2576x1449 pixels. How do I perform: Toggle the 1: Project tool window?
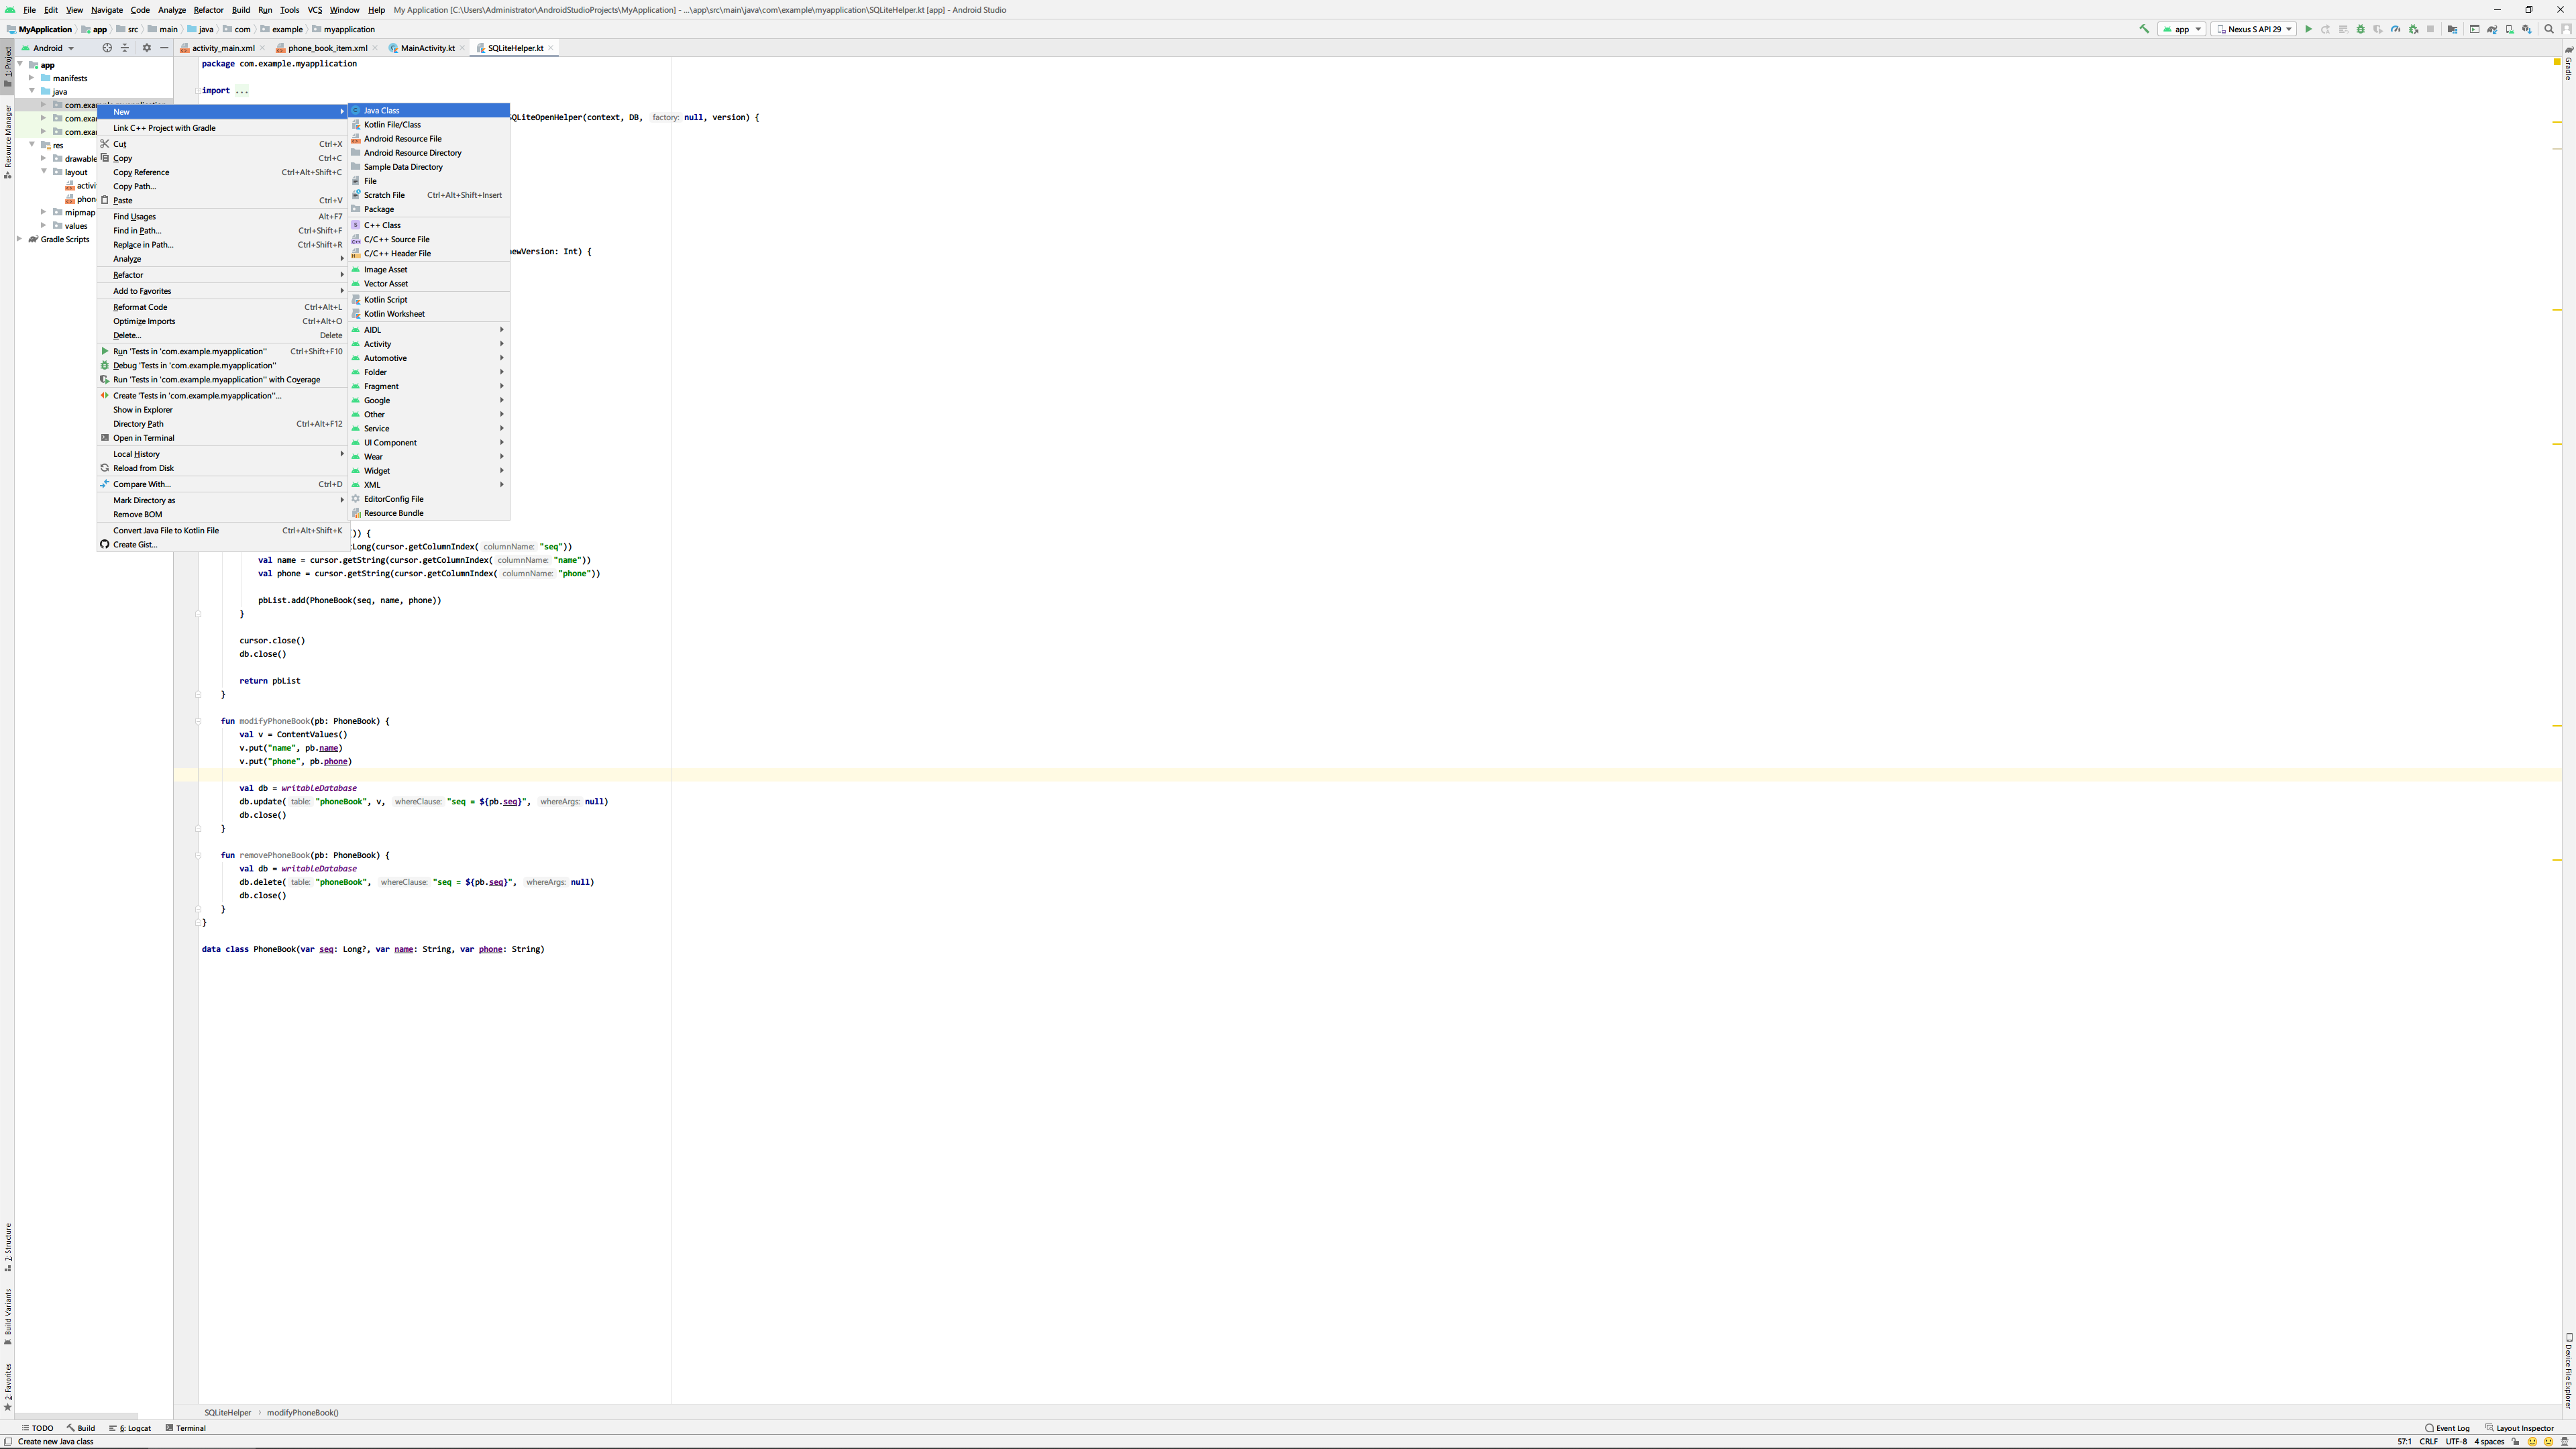[x=7, y=66]
